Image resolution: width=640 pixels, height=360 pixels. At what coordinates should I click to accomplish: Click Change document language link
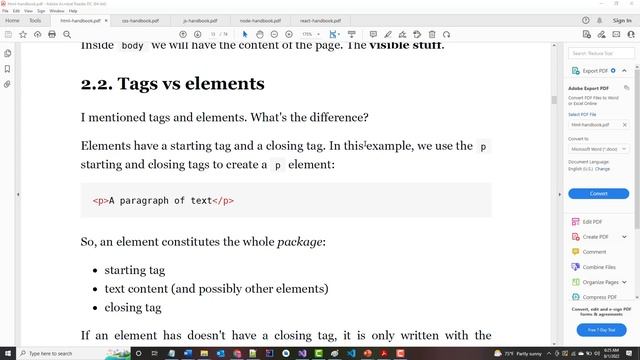tap(602, 169)
